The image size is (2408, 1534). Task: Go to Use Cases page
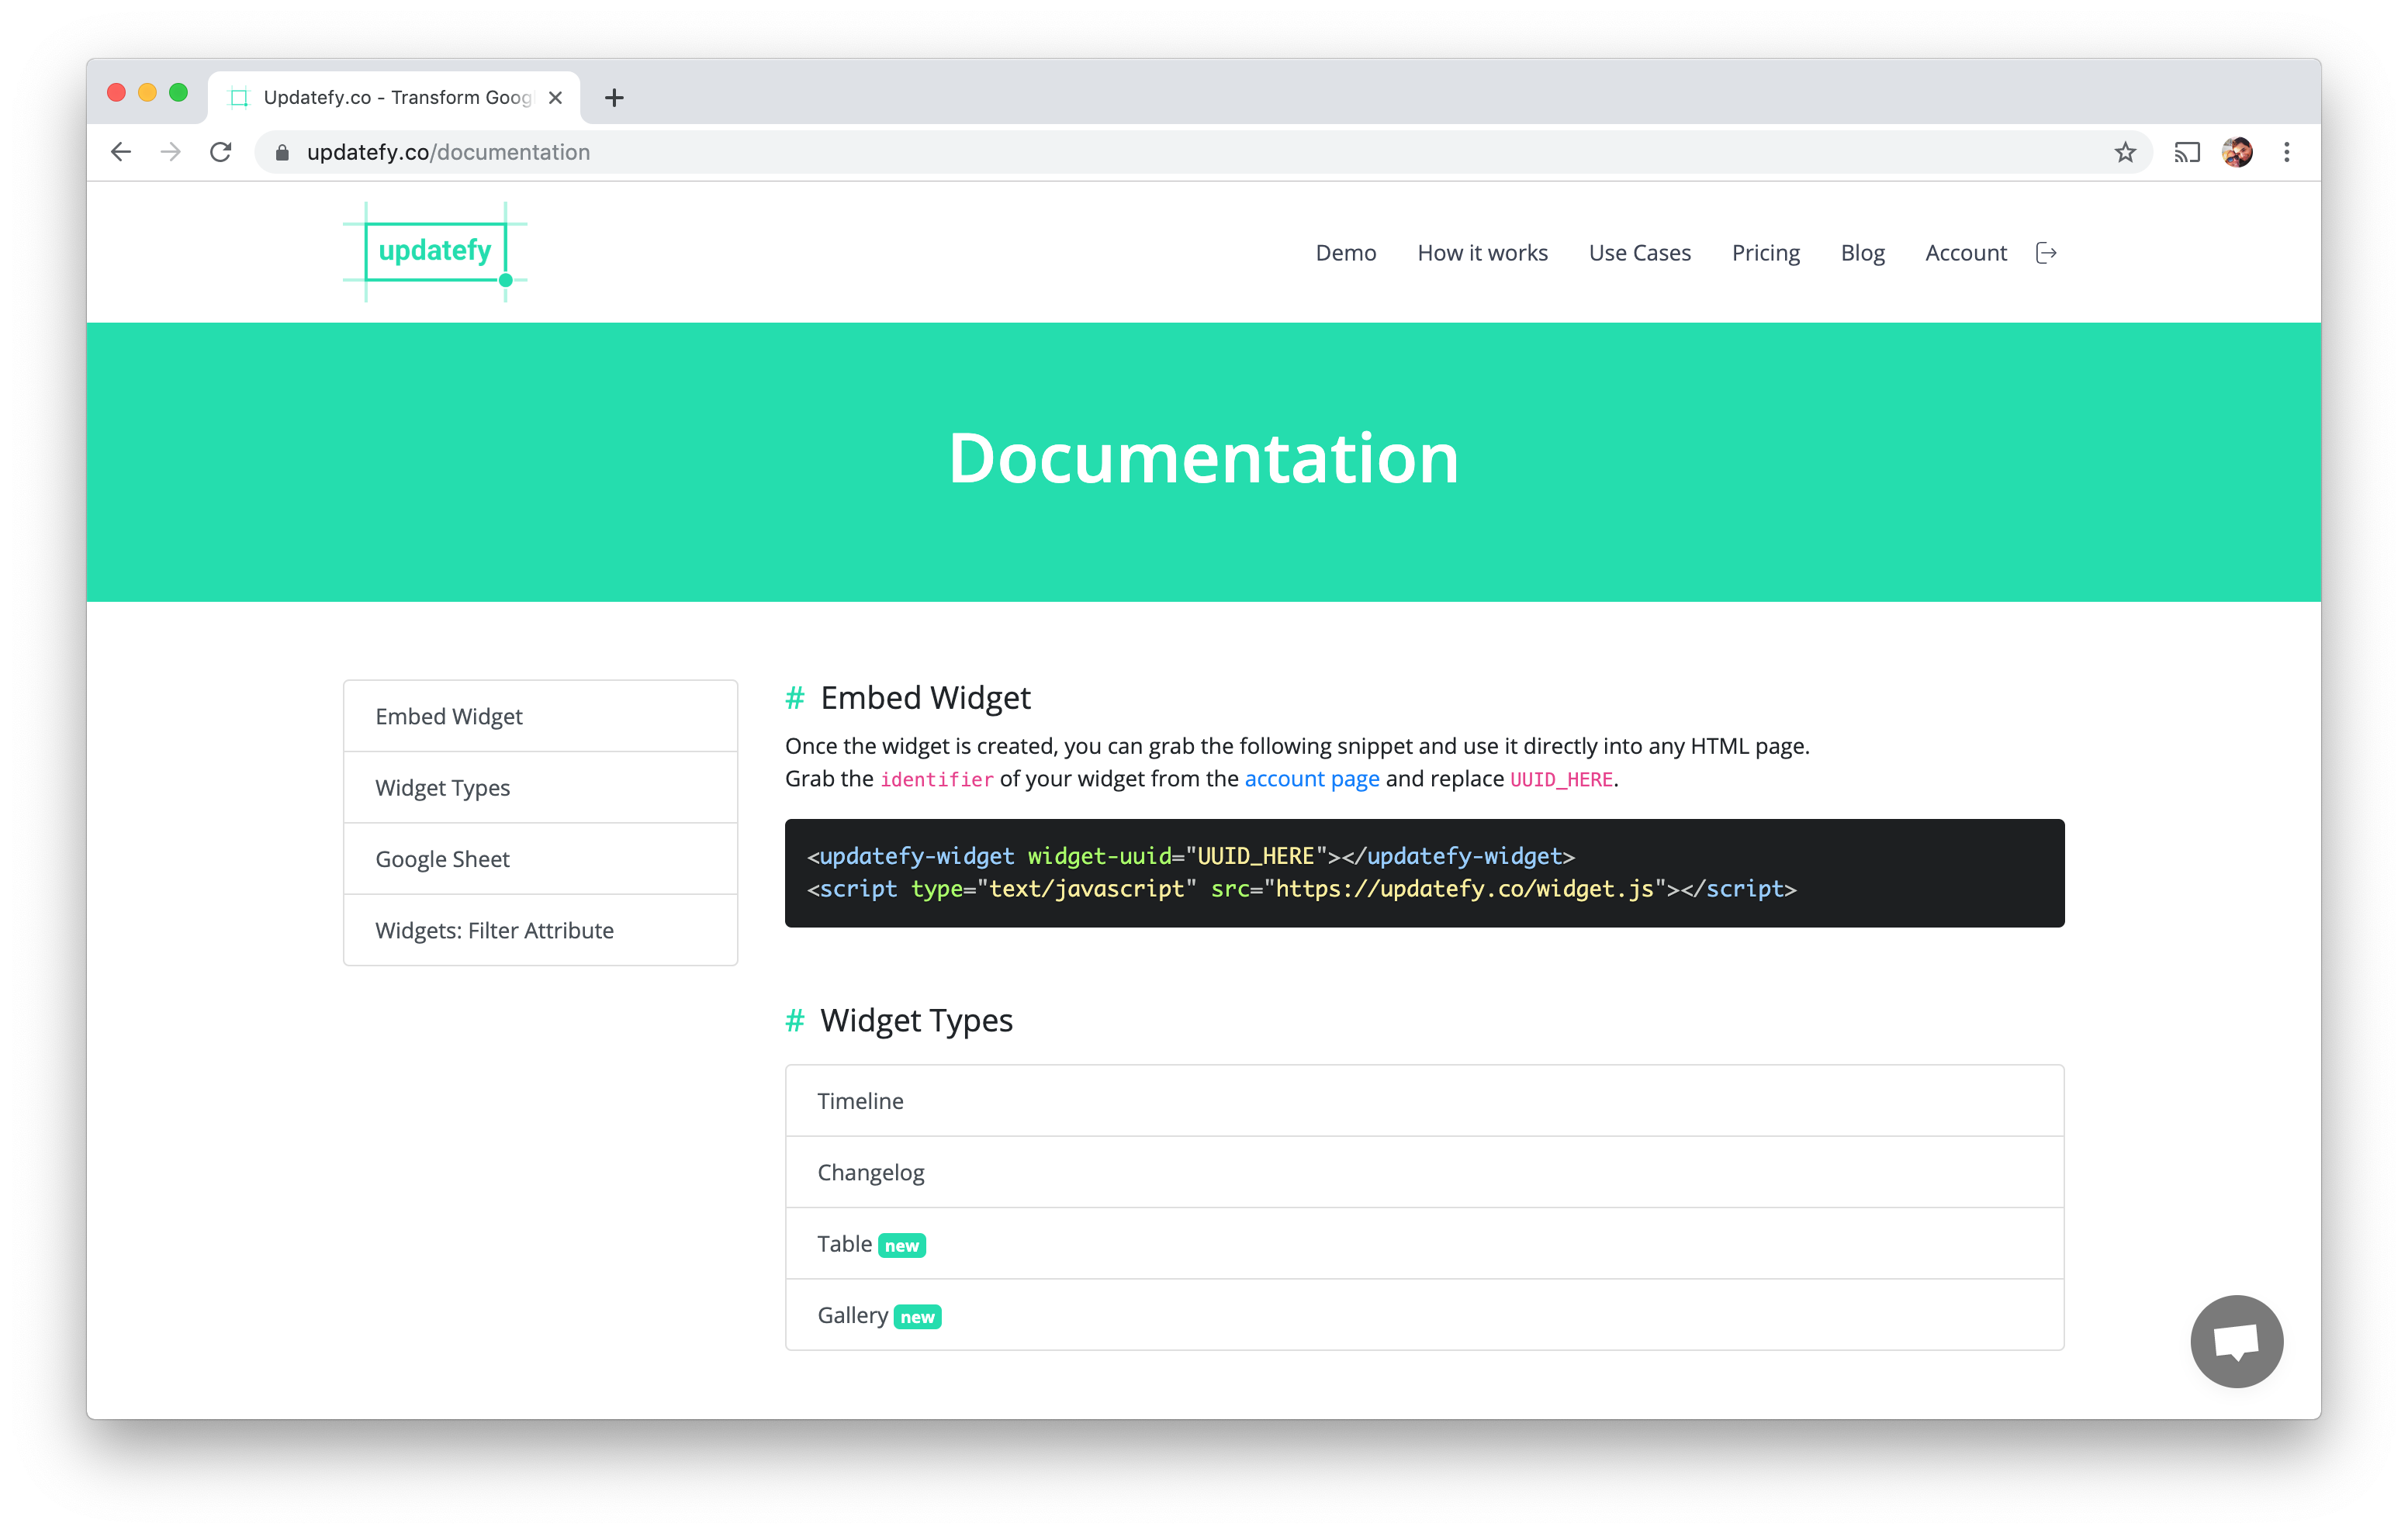[1639, 253]
